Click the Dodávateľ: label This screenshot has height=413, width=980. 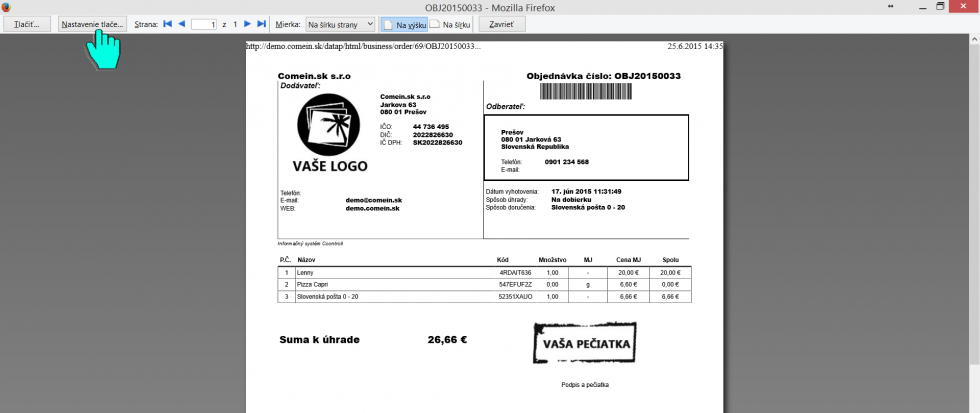point(301,84)
